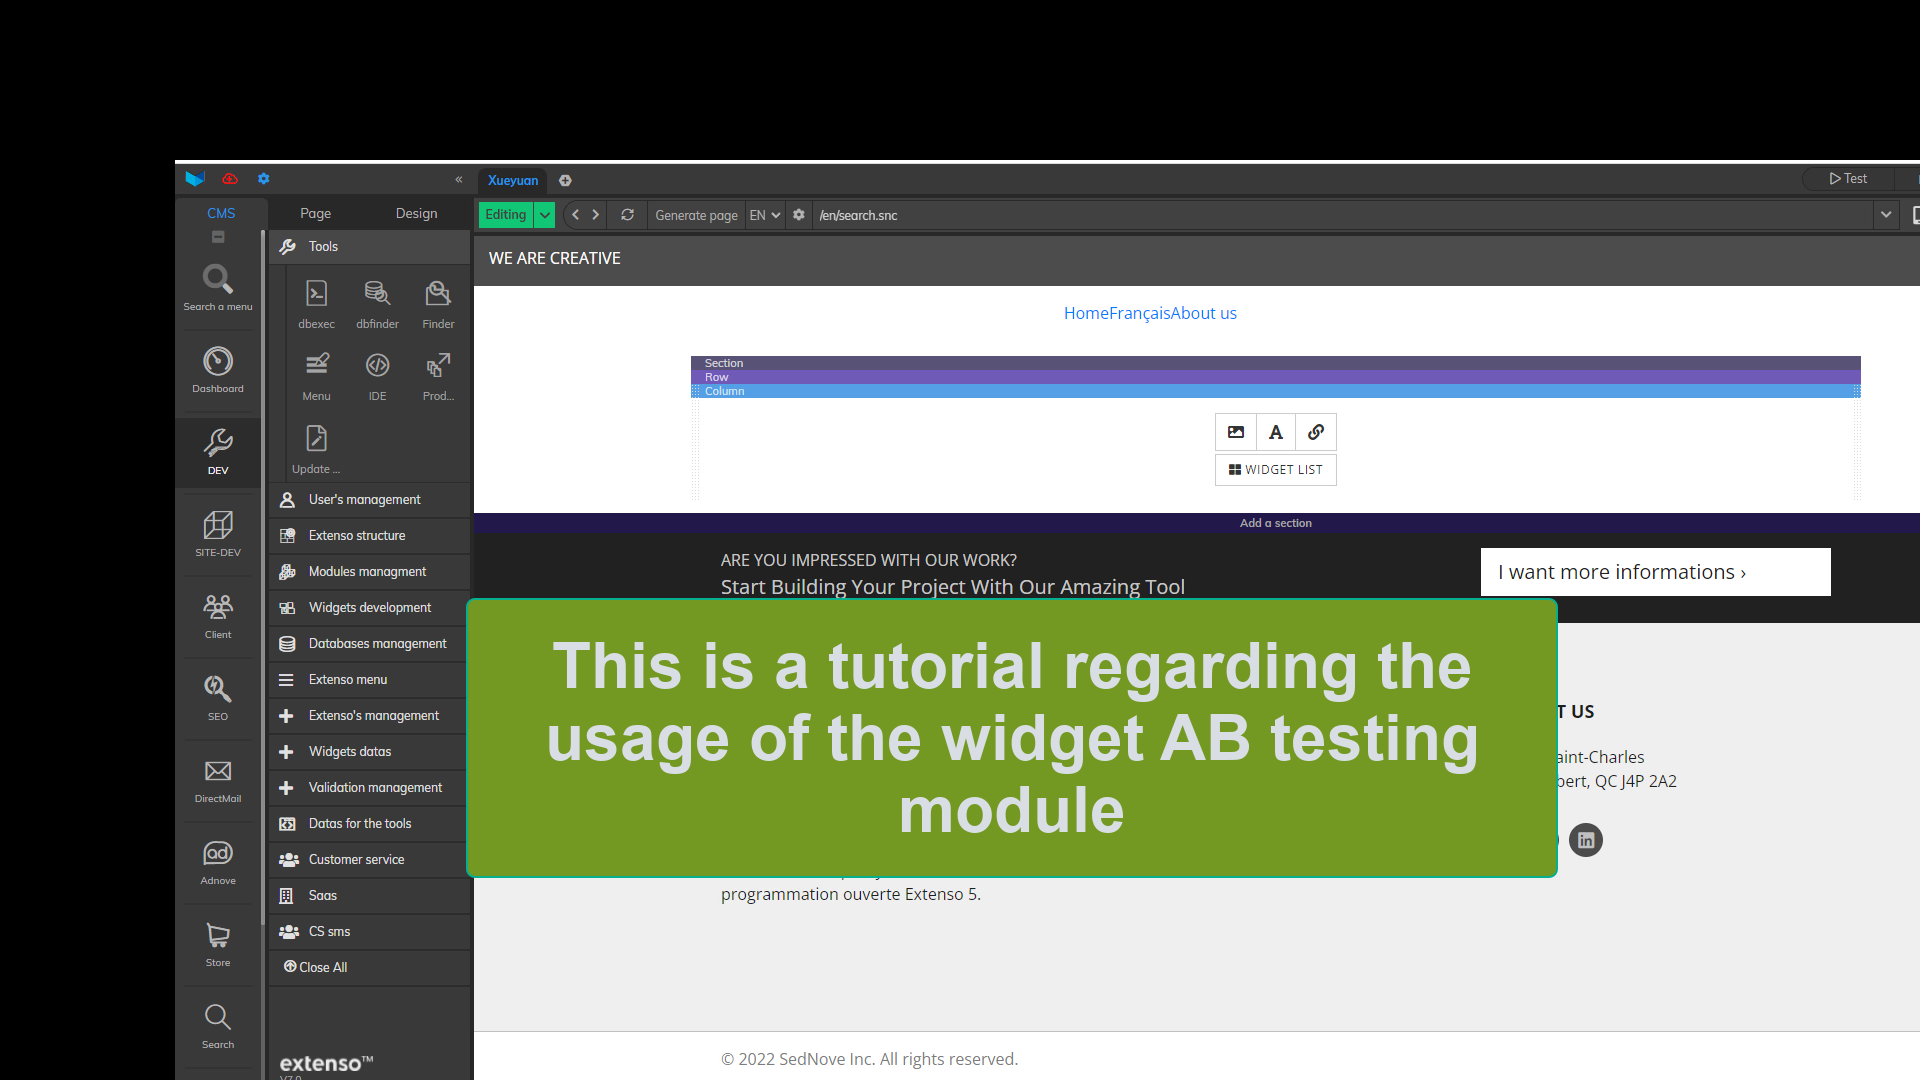Expand Customer service section
The height and width of the screenshot is (1080, 1920).
click(369, 860)
